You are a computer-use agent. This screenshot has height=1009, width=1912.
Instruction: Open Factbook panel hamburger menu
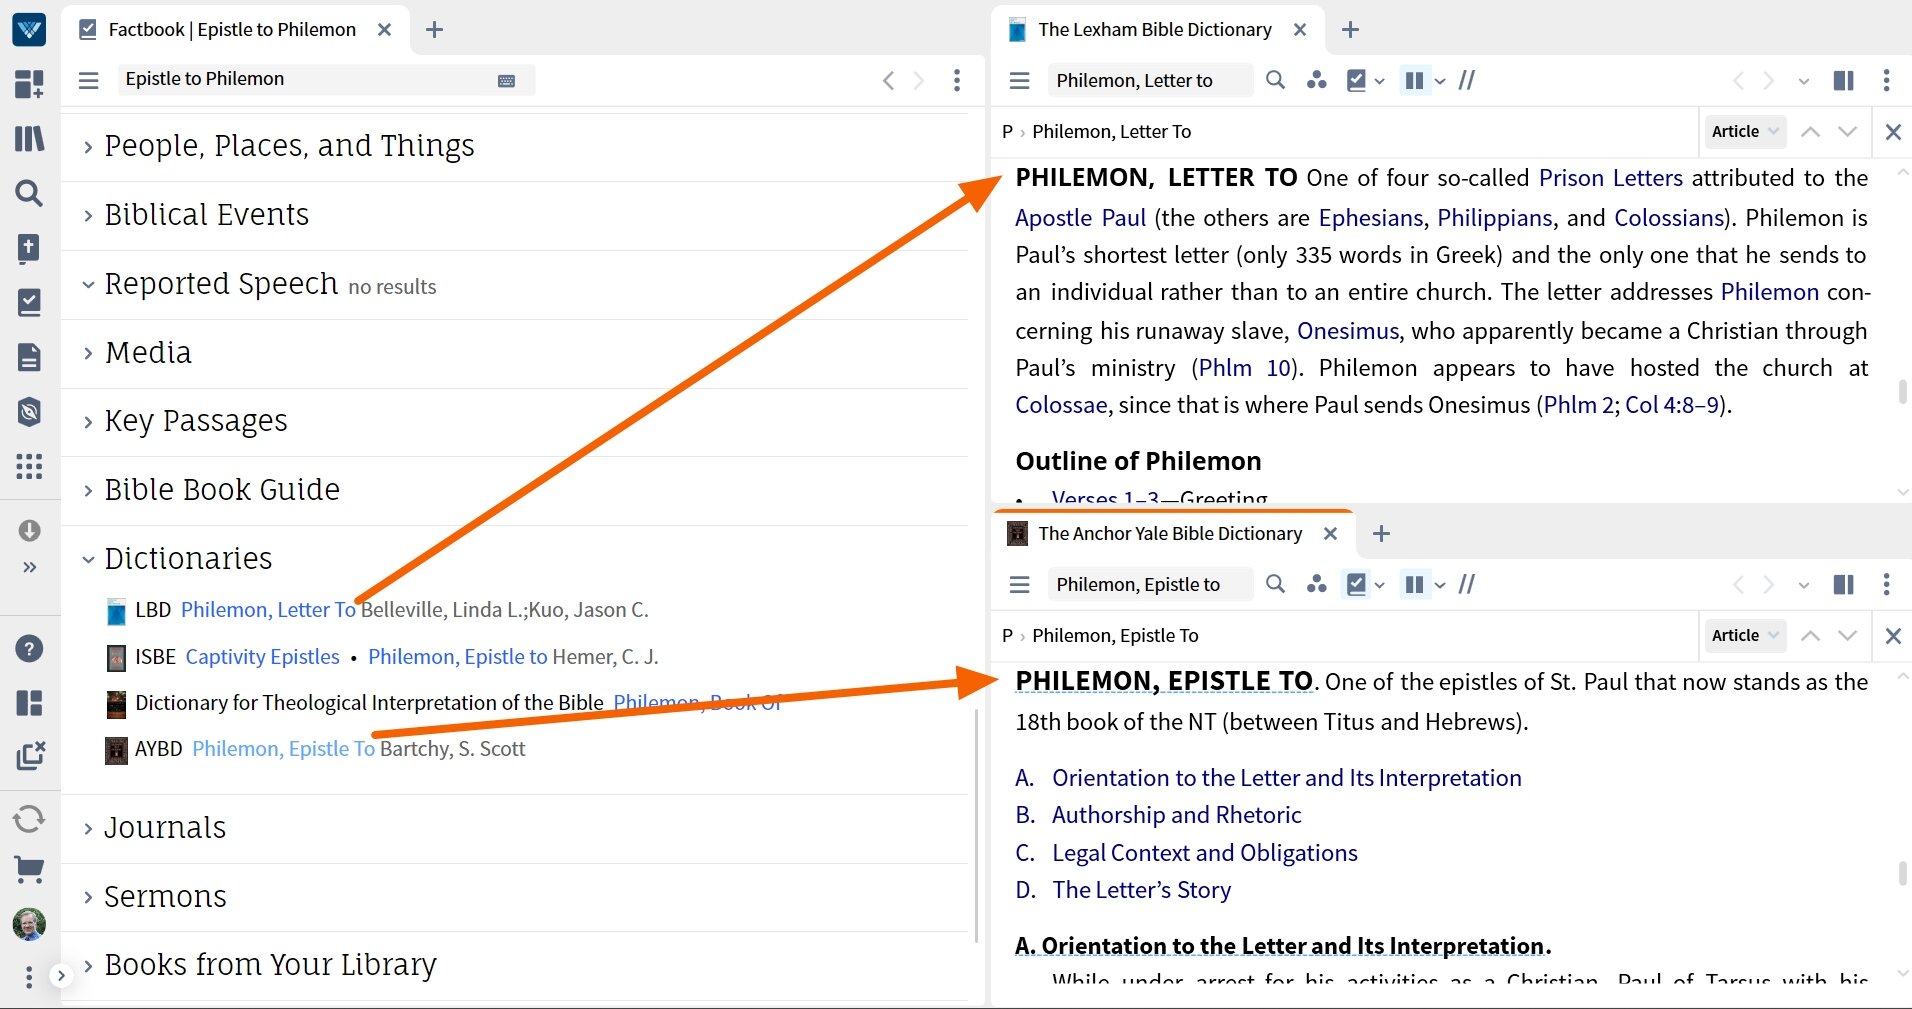point(89,80)
